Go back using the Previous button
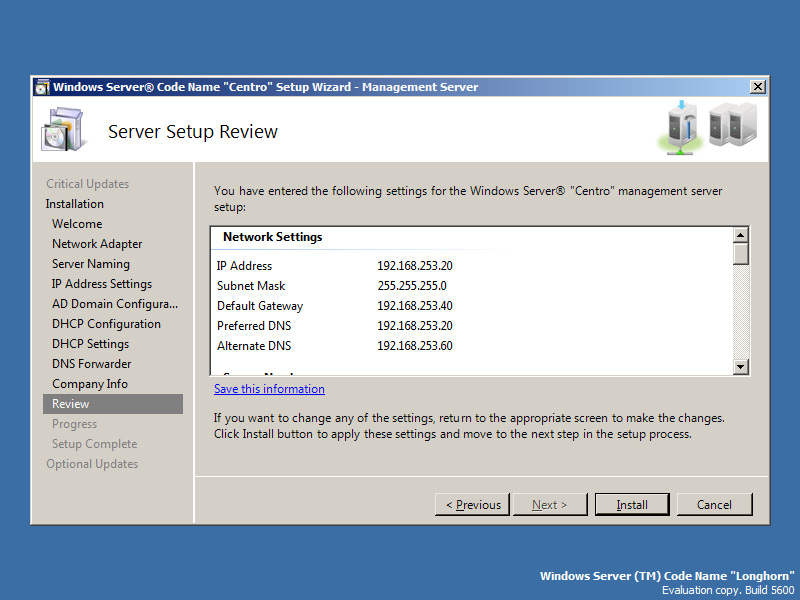 472,505
